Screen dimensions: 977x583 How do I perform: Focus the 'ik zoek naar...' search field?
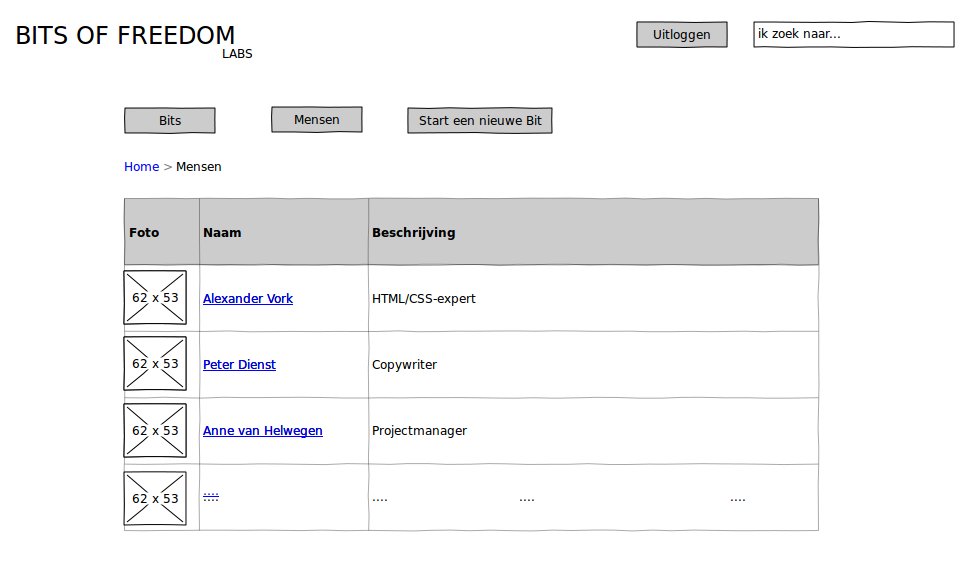coord(854,34)
